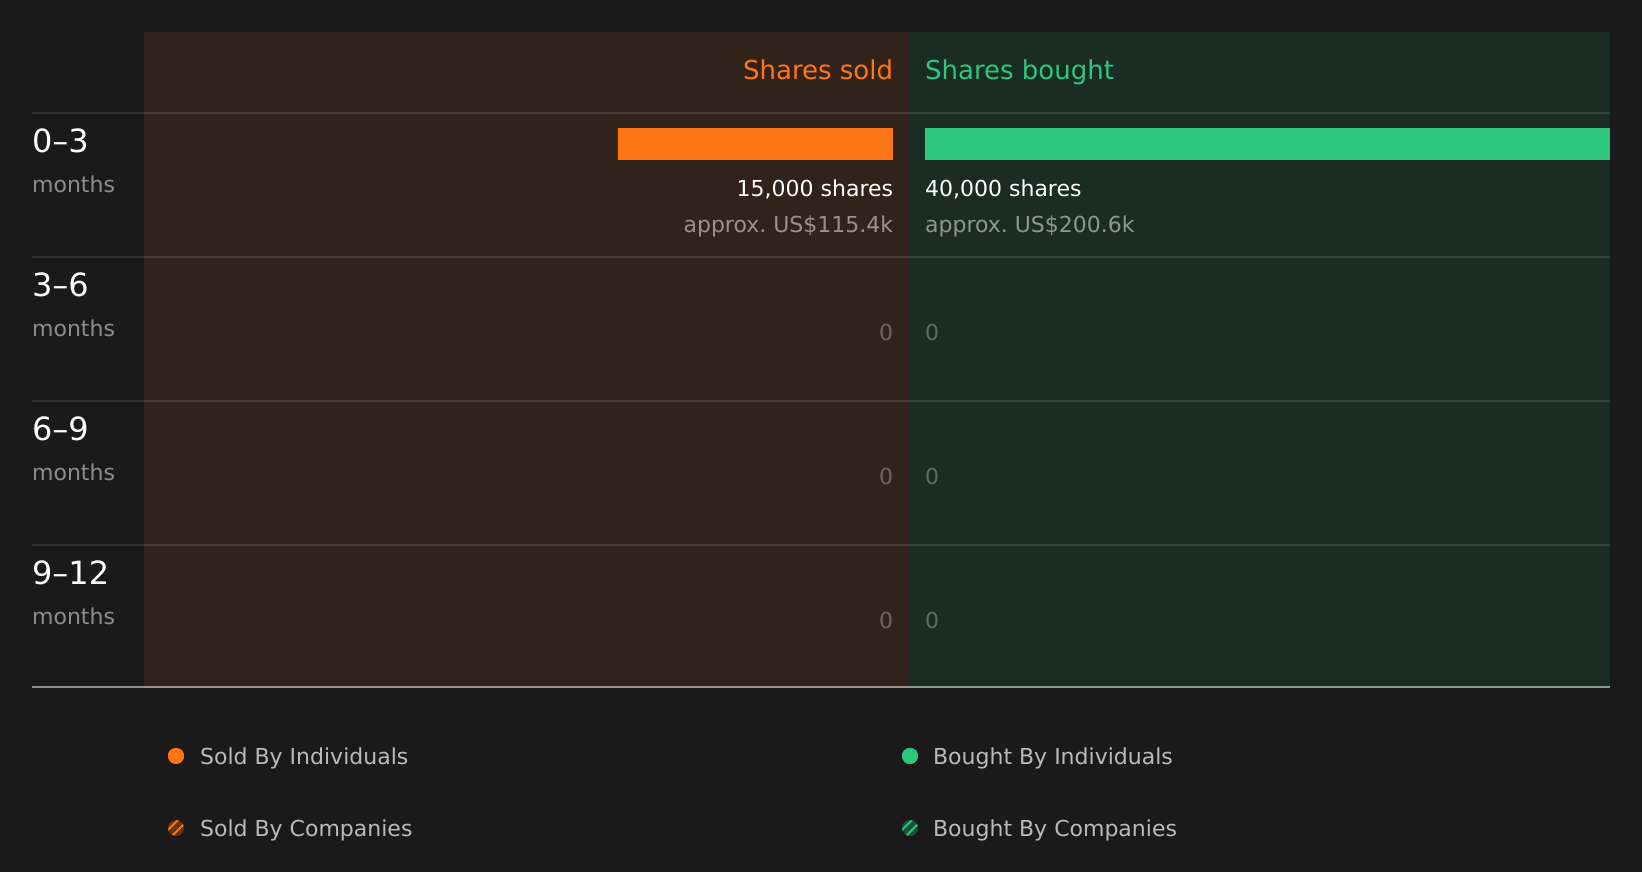Click the 9–12 months row label

pyautogui.click(x=73, y=593)
